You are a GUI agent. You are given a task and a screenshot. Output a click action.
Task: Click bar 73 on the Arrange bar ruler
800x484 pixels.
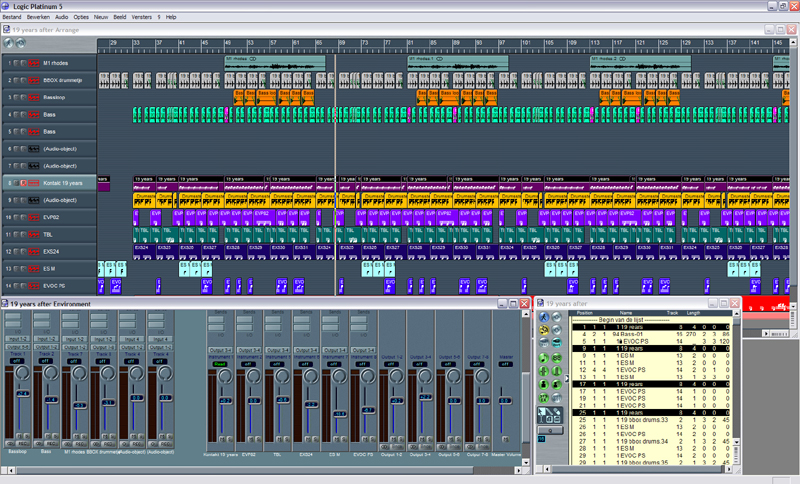point(364,43)
